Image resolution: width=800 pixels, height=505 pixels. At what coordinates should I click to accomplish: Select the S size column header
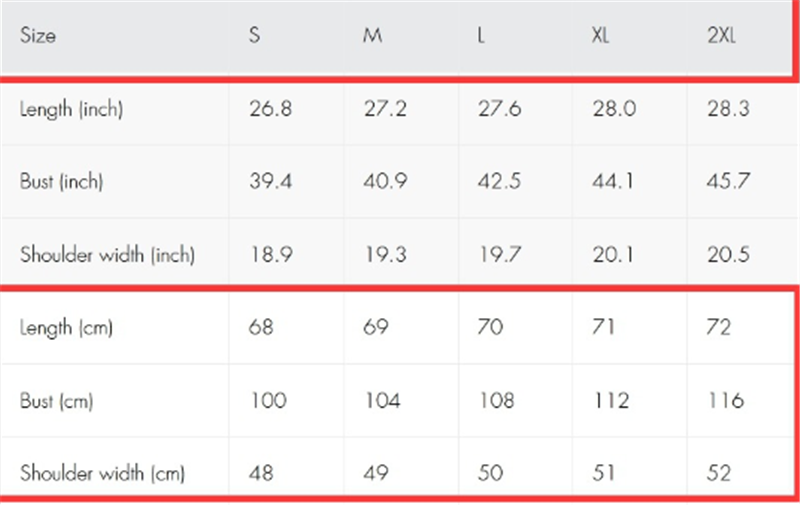pos(255,36)
